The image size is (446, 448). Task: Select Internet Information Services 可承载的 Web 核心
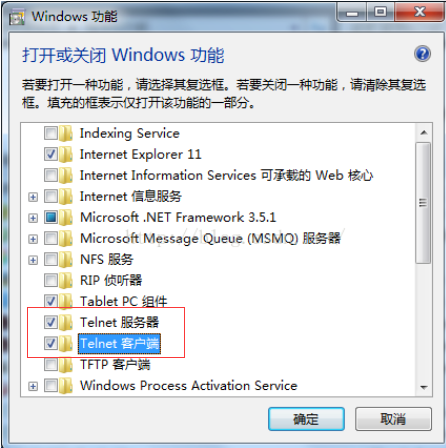click(226, 175)
